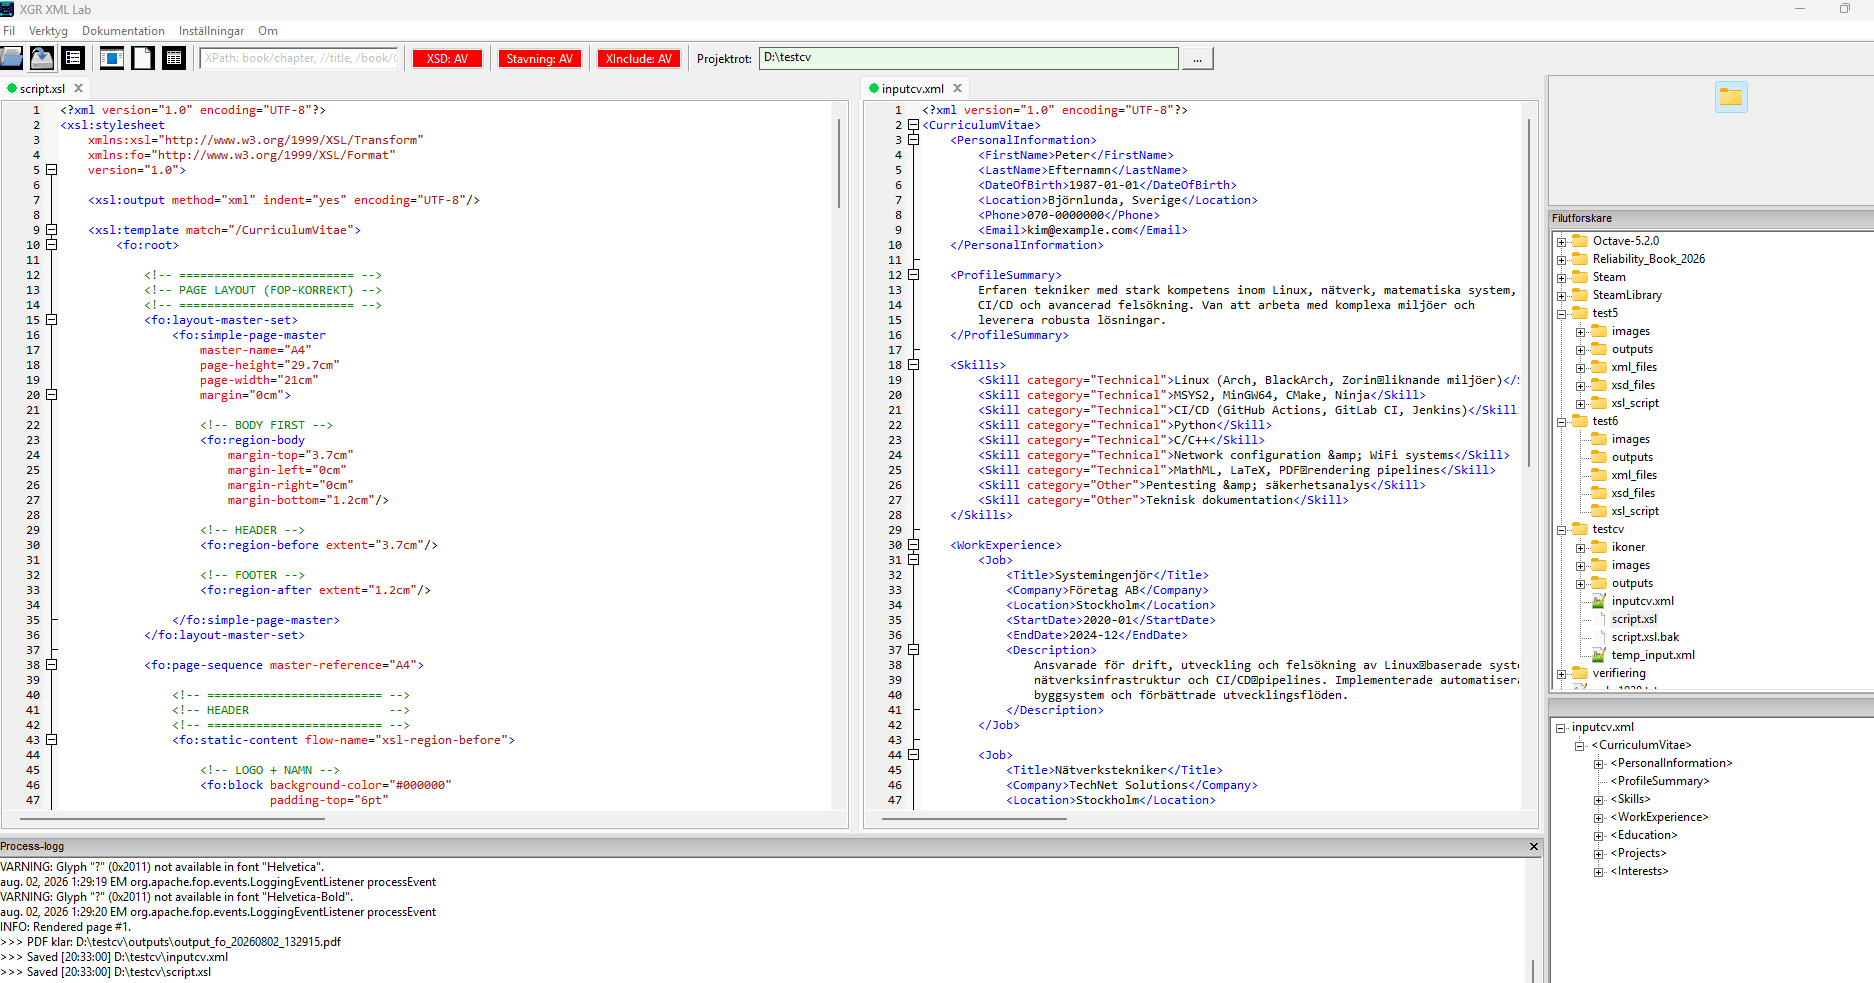Fold fo:layout-master-set at line 15
This screenshot has width=1874, height=983.
point(51,320)
